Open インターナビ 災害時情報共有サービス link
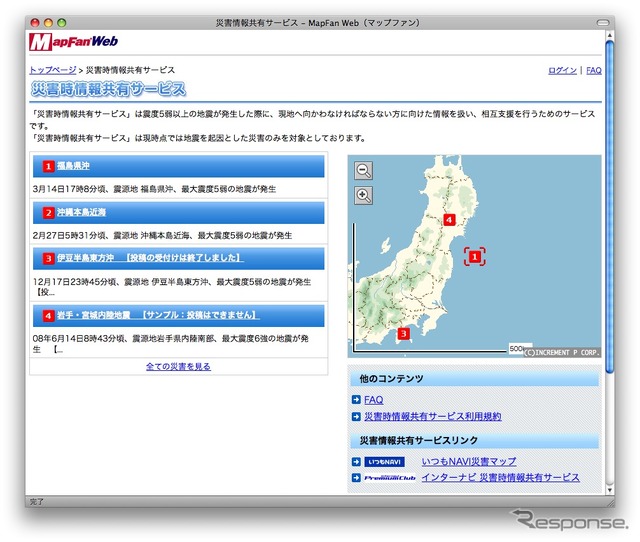The width and height of the screenshot is (640, 542). (x=500, y=478)
